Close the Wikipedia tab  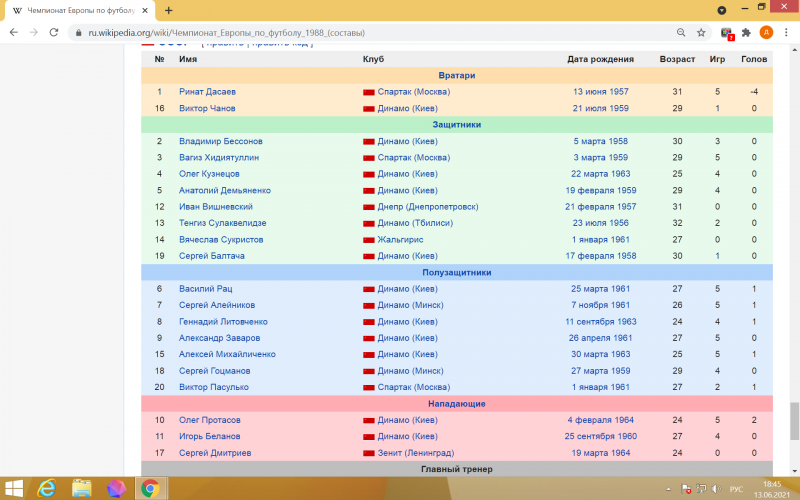point(145,10)
